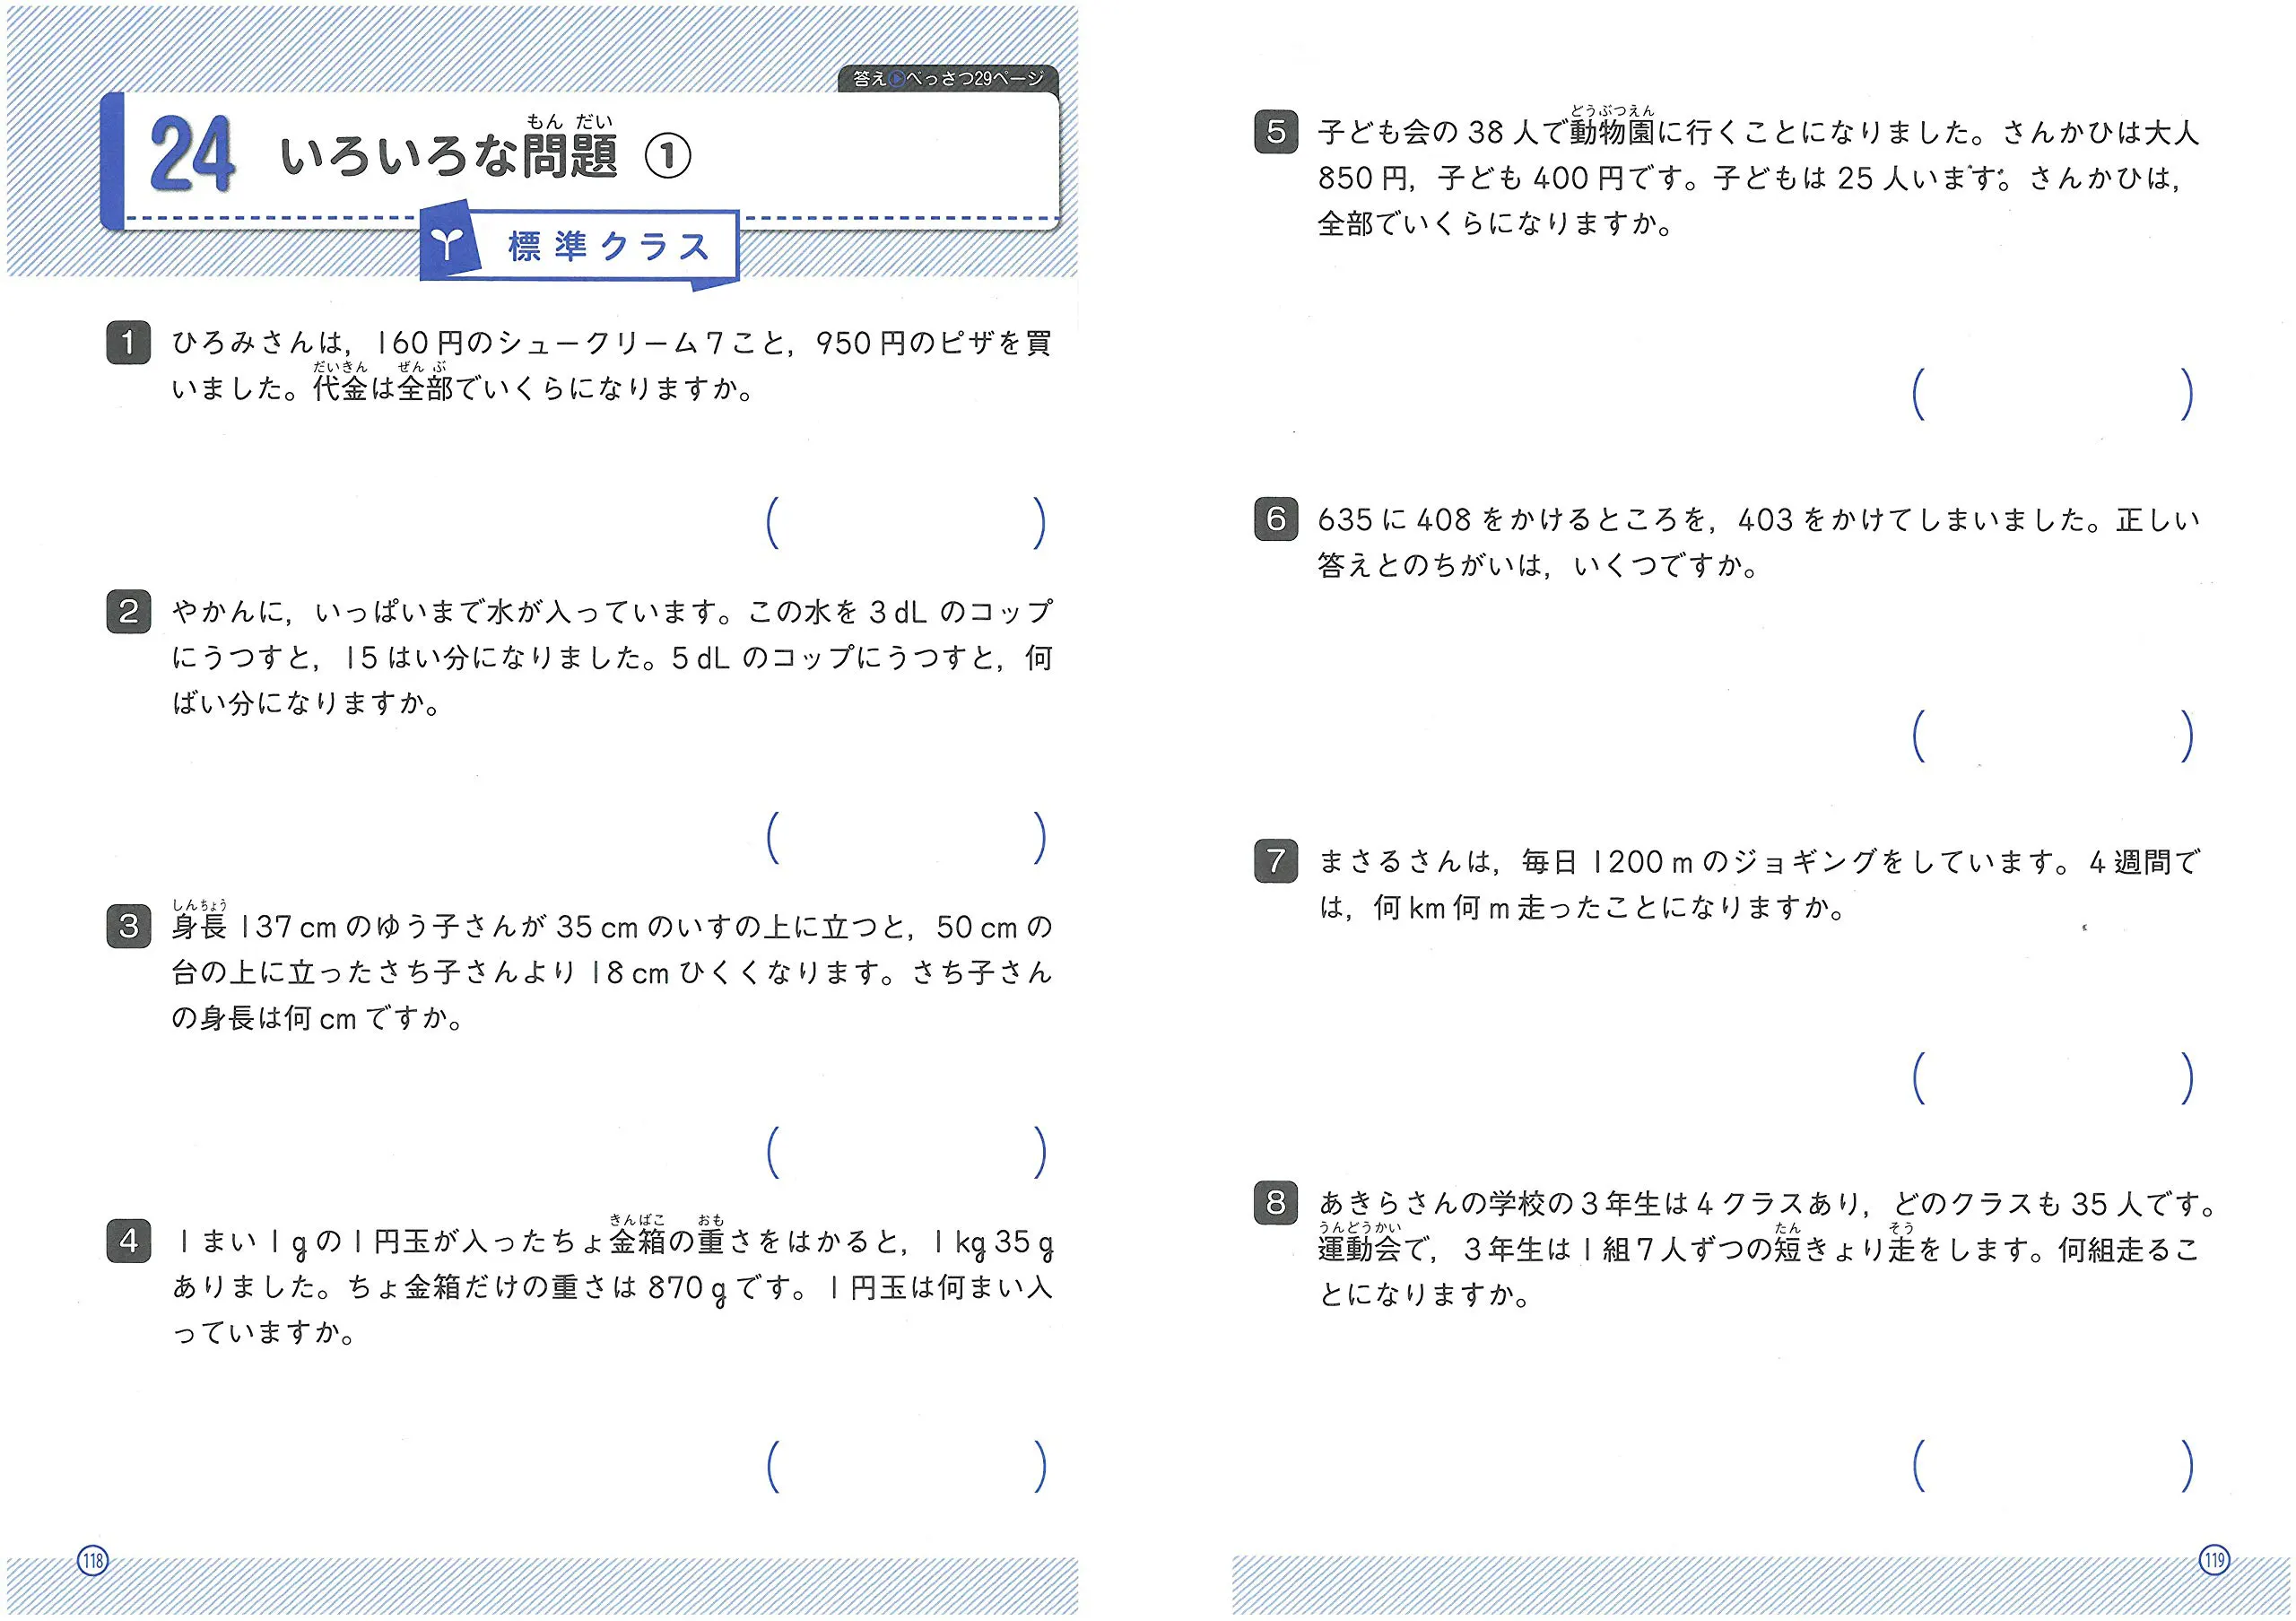2296x1621 pixels.
Task: Click the answer blank for problem 5
Action: pos(2053,394)
